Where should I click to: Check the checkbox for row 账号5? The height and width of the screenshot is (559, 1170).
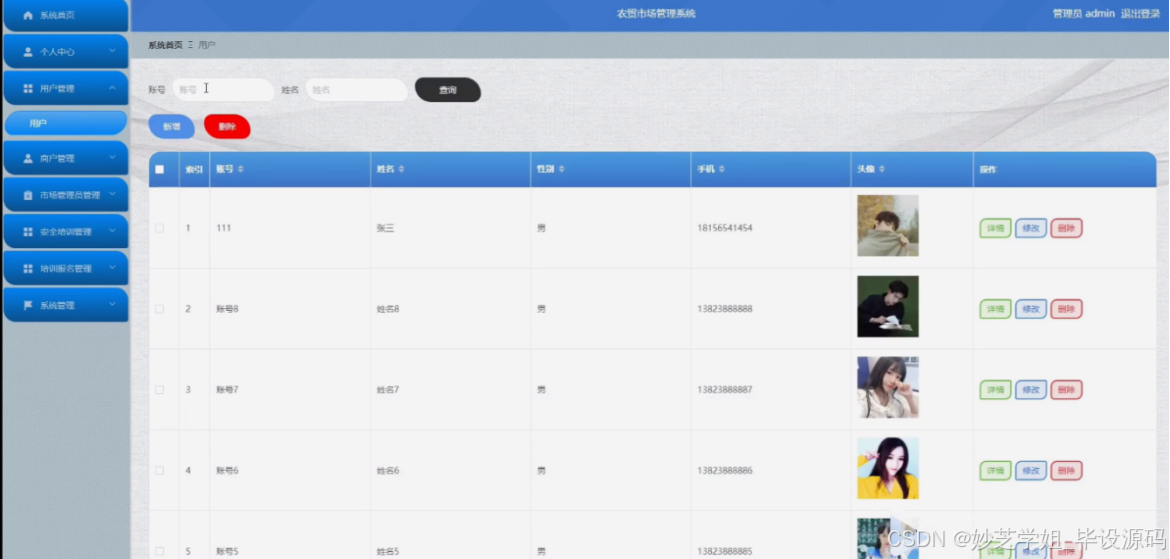[x=159, y=551]
